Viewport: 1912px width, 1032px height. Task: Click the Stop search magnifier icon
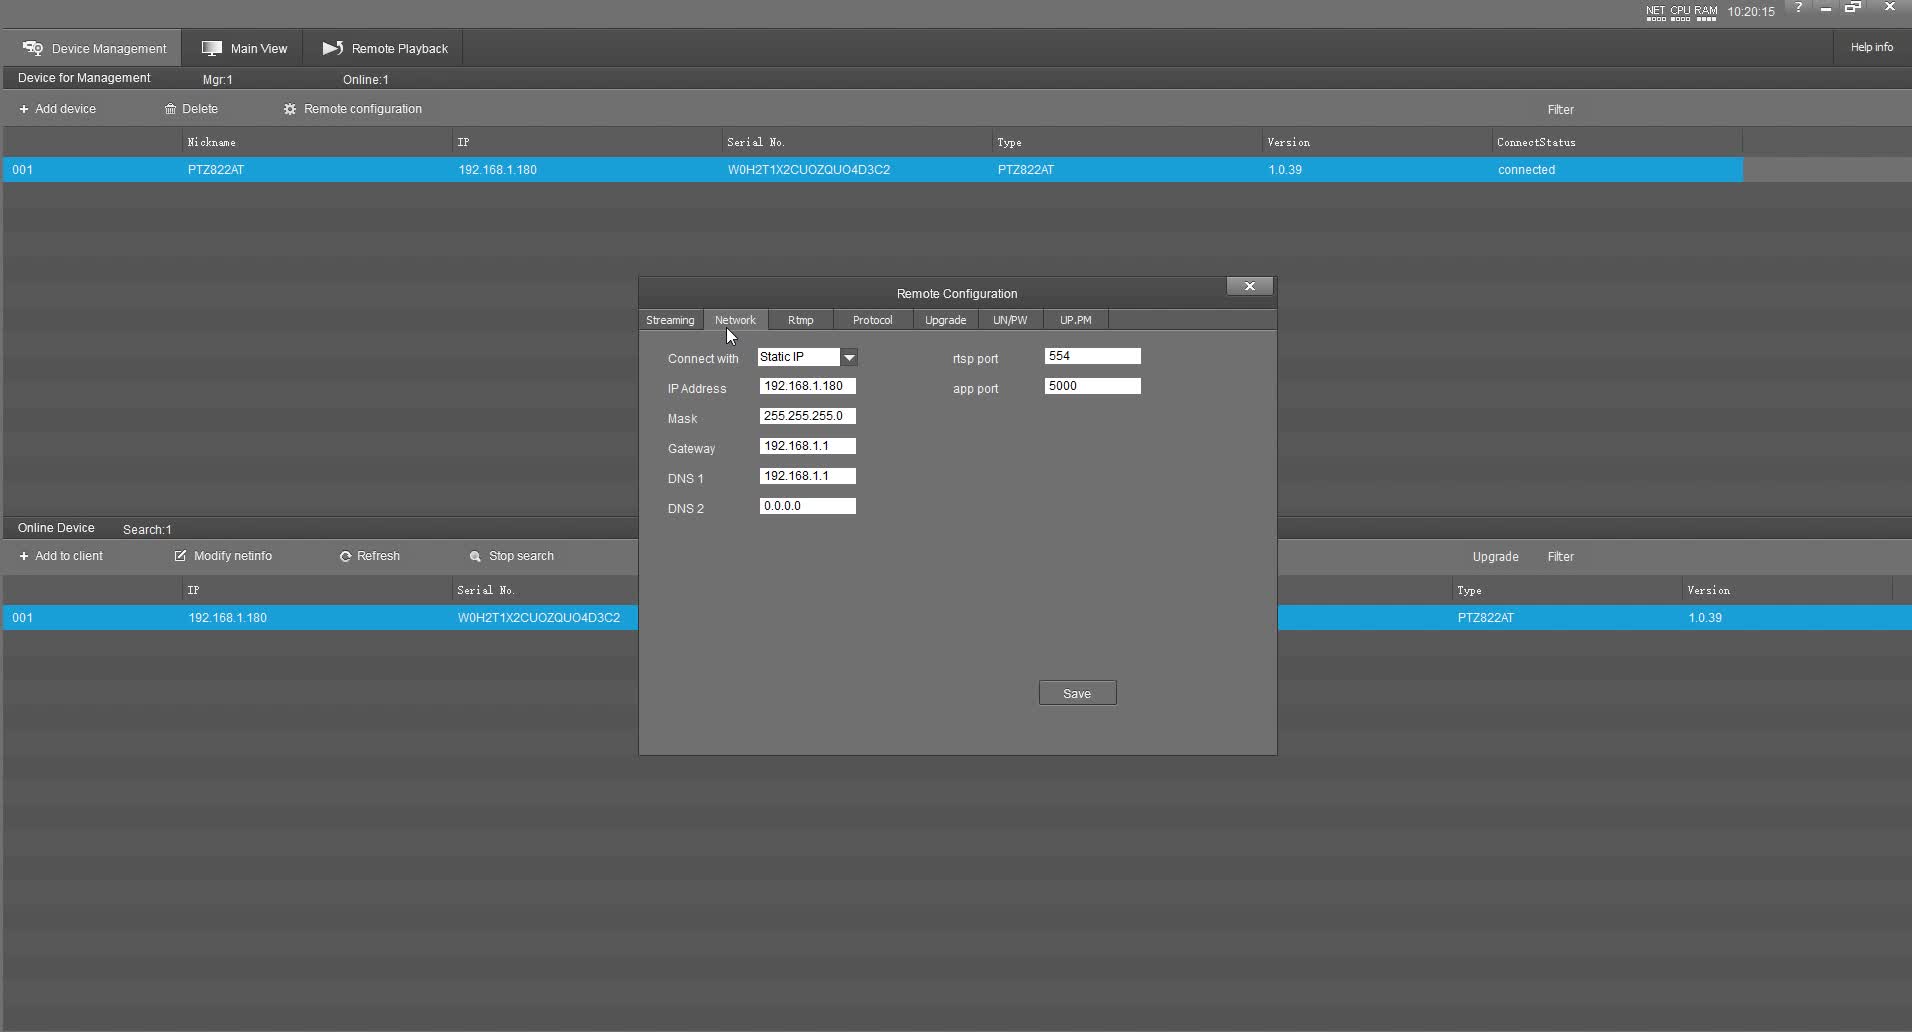475,556
